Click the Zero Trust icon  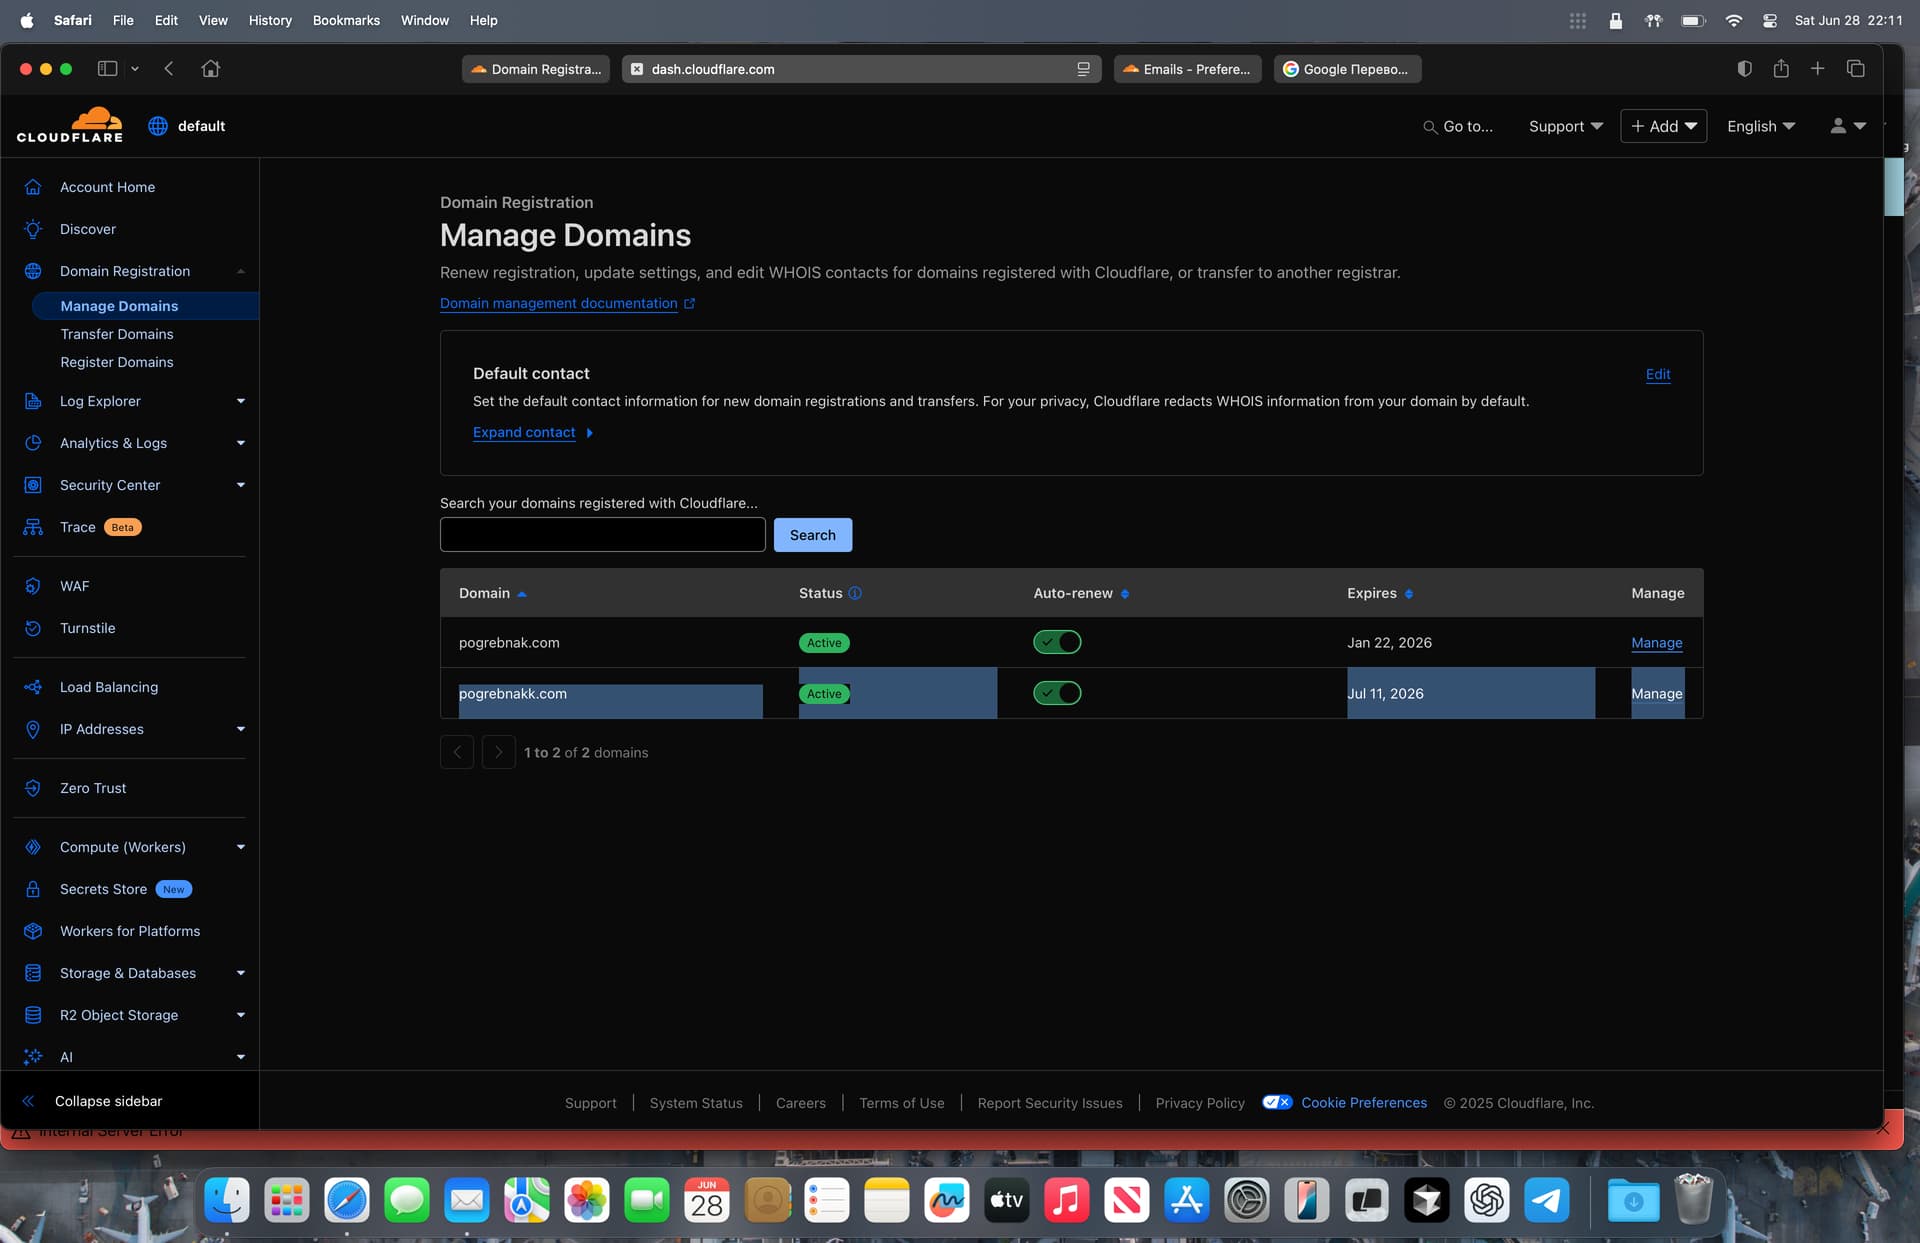[33, 788]
